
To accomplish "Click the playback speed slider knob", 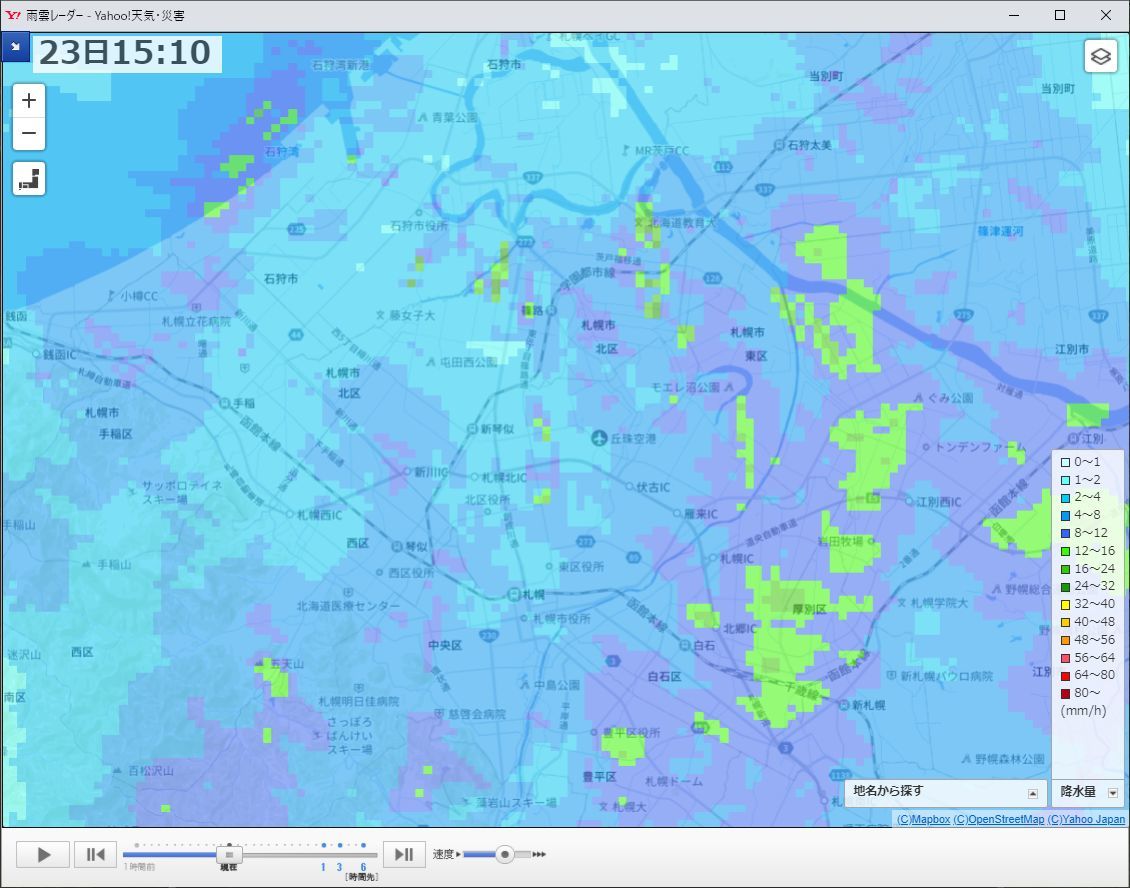I will 505,855.
